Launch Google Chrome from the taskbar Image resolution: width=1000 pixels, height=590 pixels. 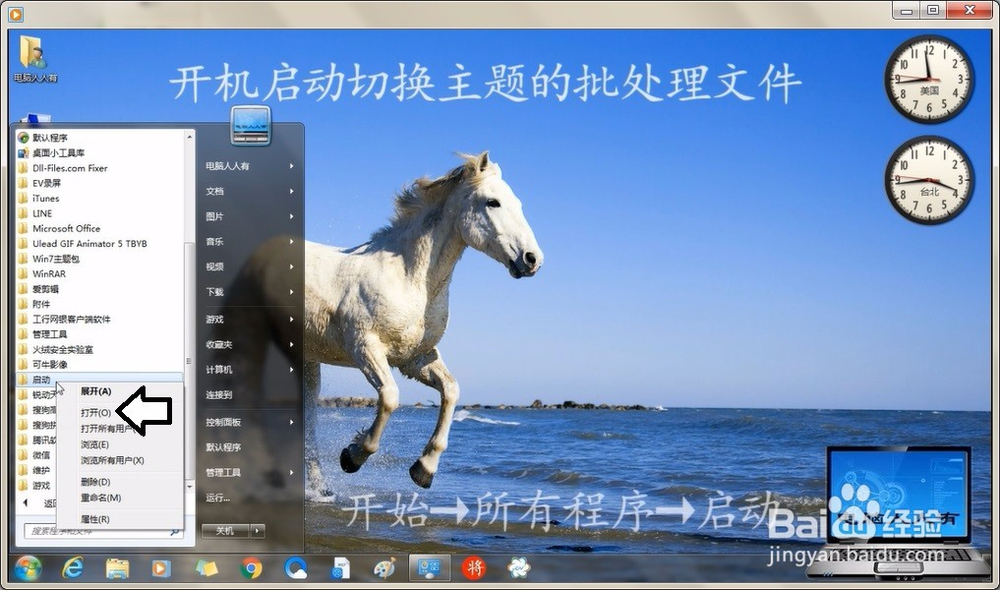(x=251, y=568)
